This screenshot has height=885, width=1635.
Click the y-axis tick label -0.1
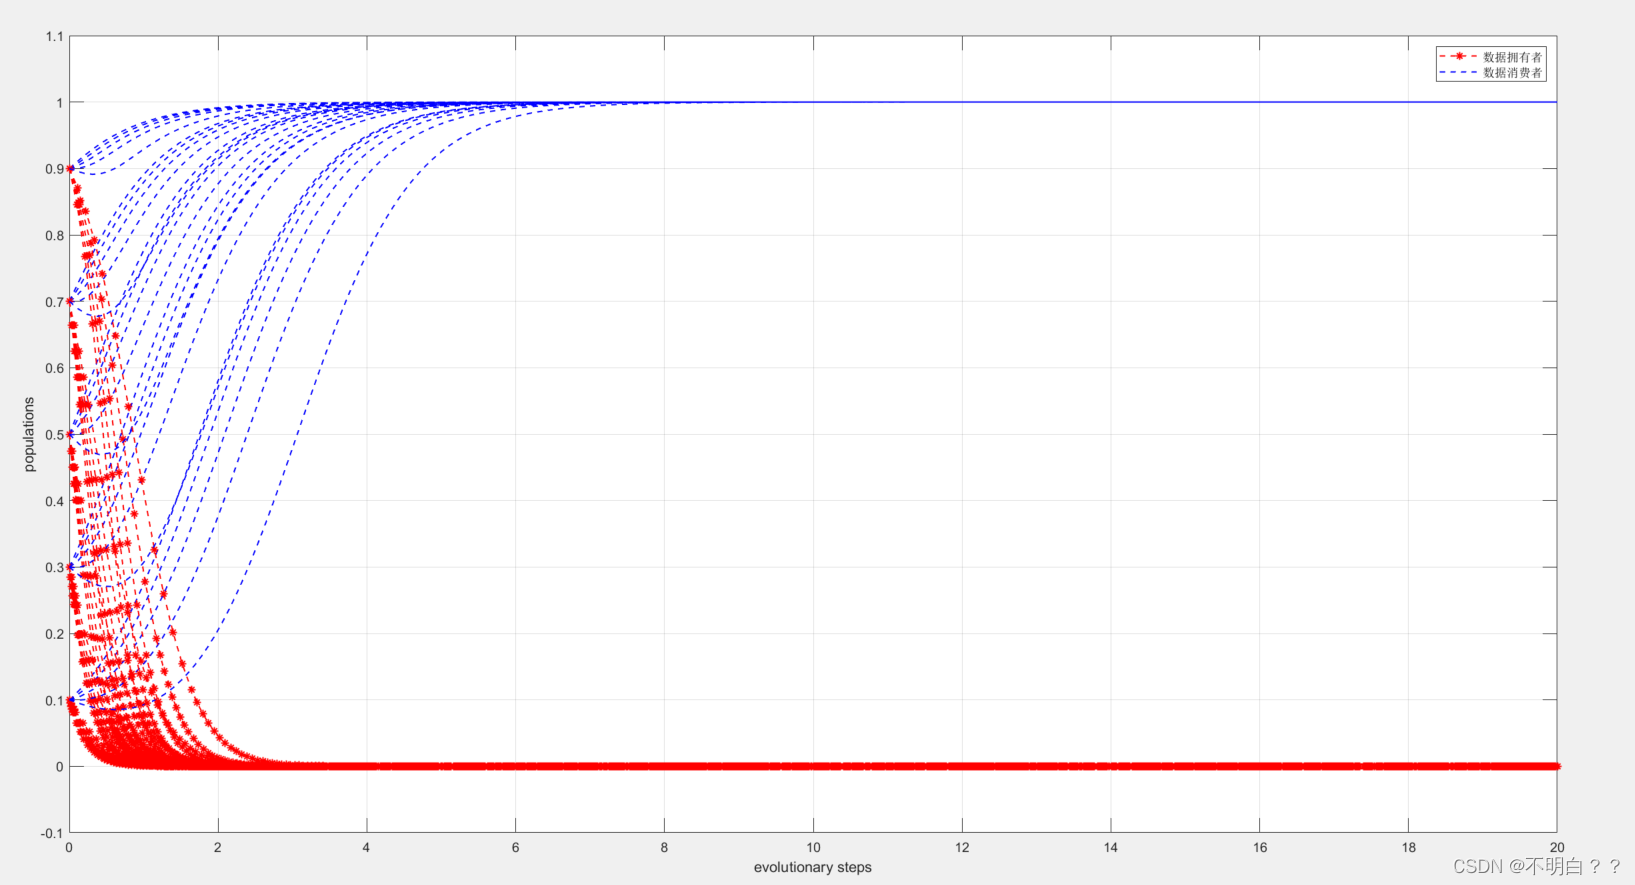[52, 833]
